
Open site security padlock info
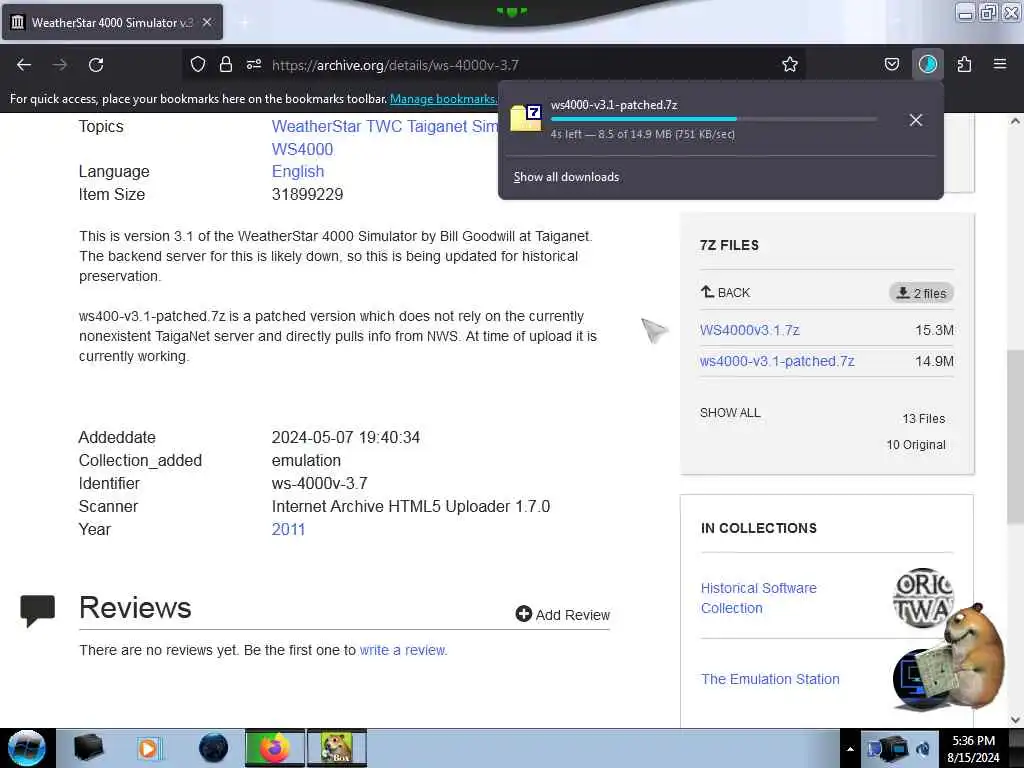coord(226,64)
